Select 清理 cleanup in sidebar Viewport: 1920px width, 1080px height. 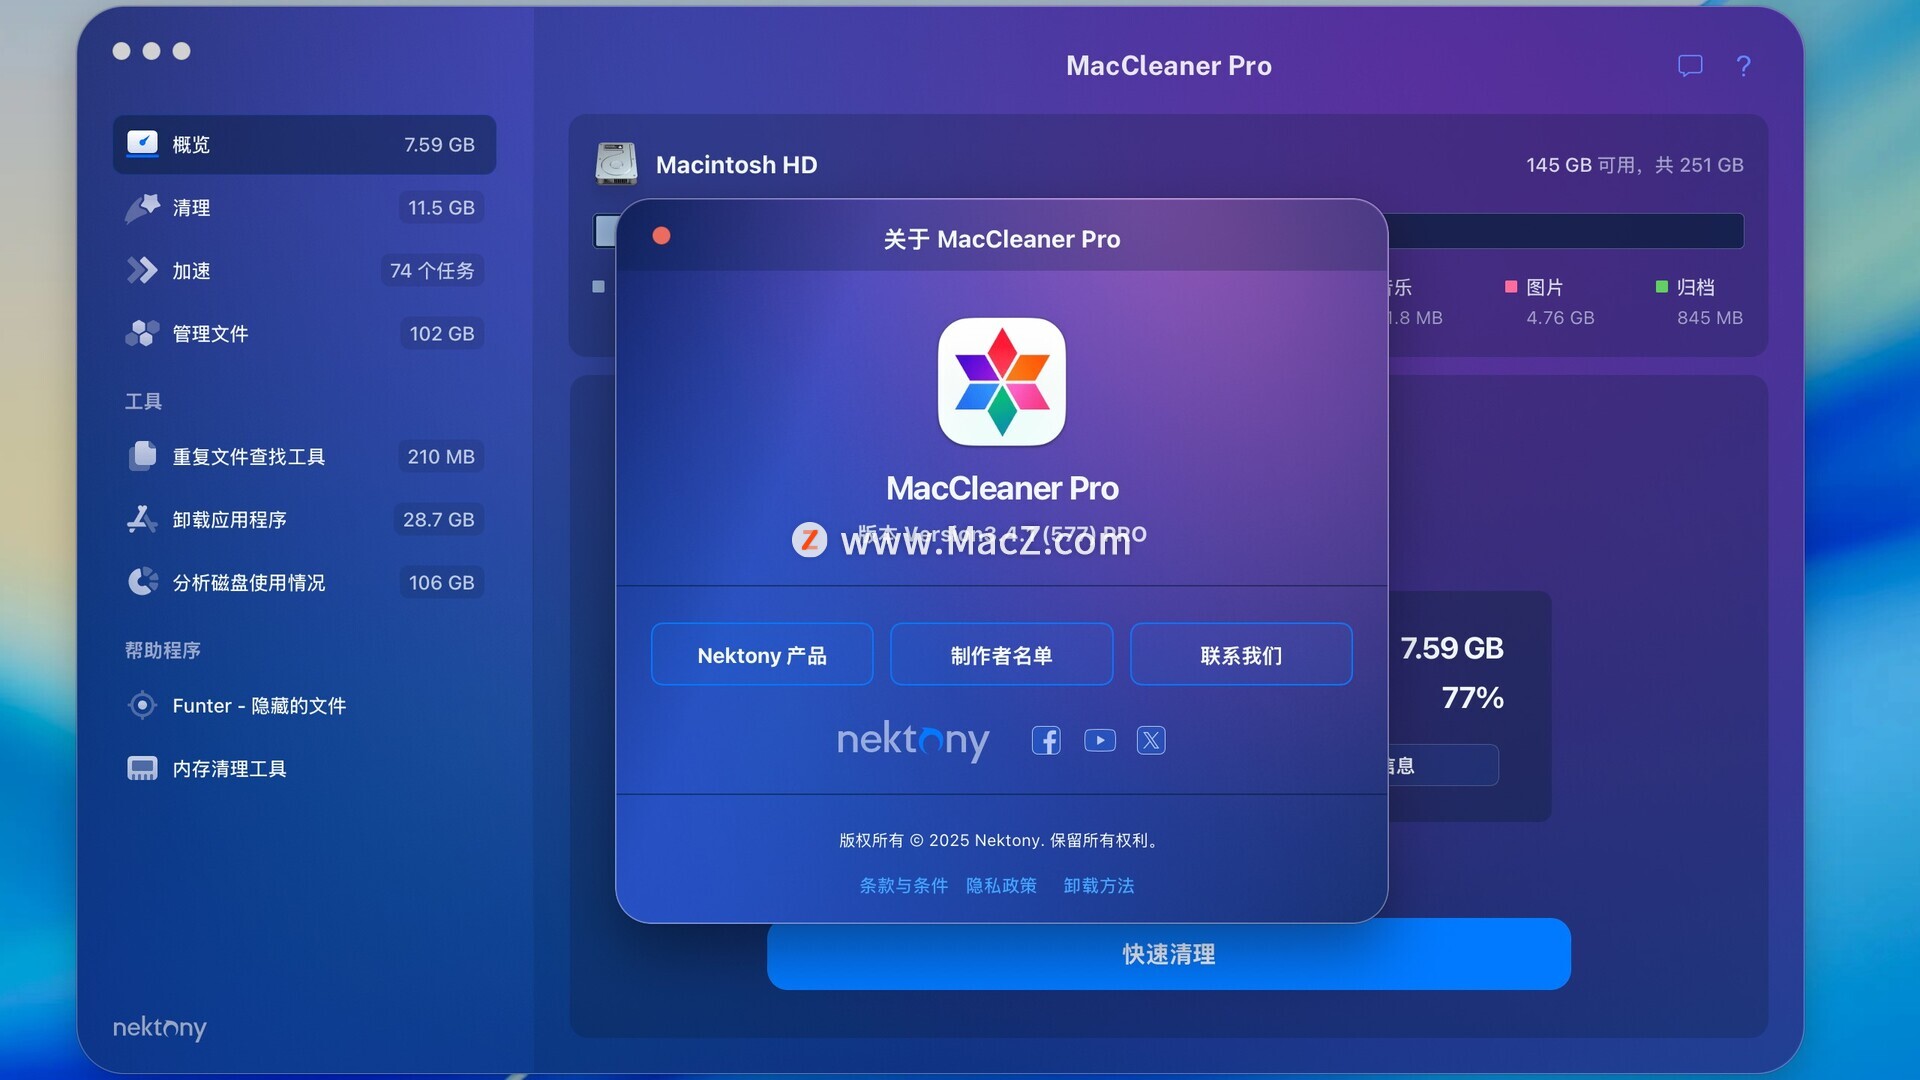point(304,207)
